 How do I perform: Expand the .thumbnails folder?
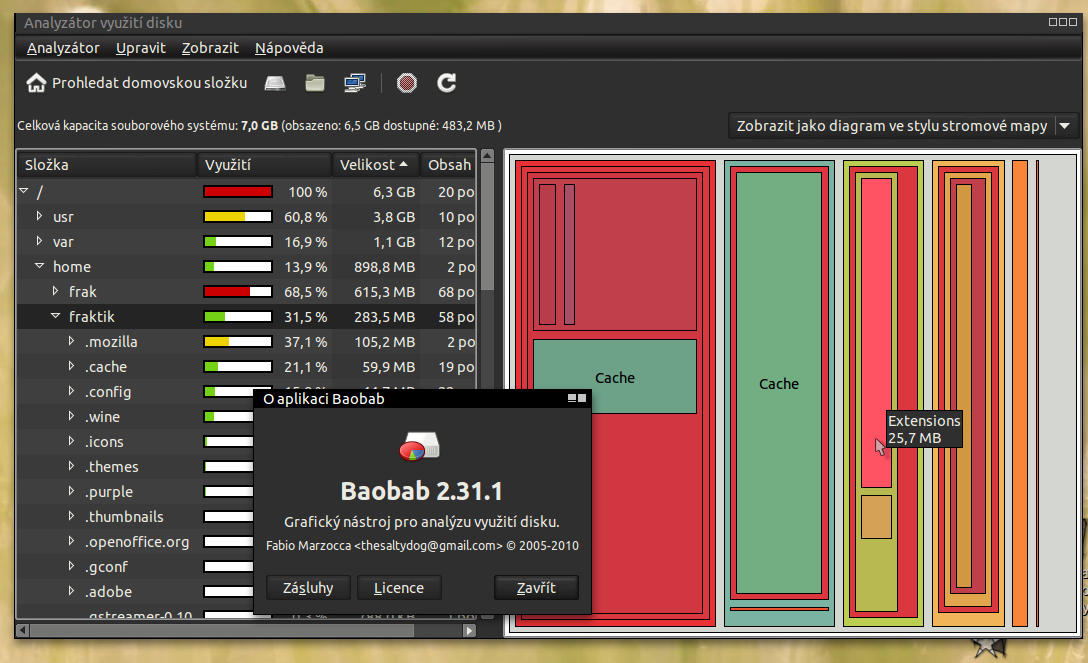tap(71, 516)
